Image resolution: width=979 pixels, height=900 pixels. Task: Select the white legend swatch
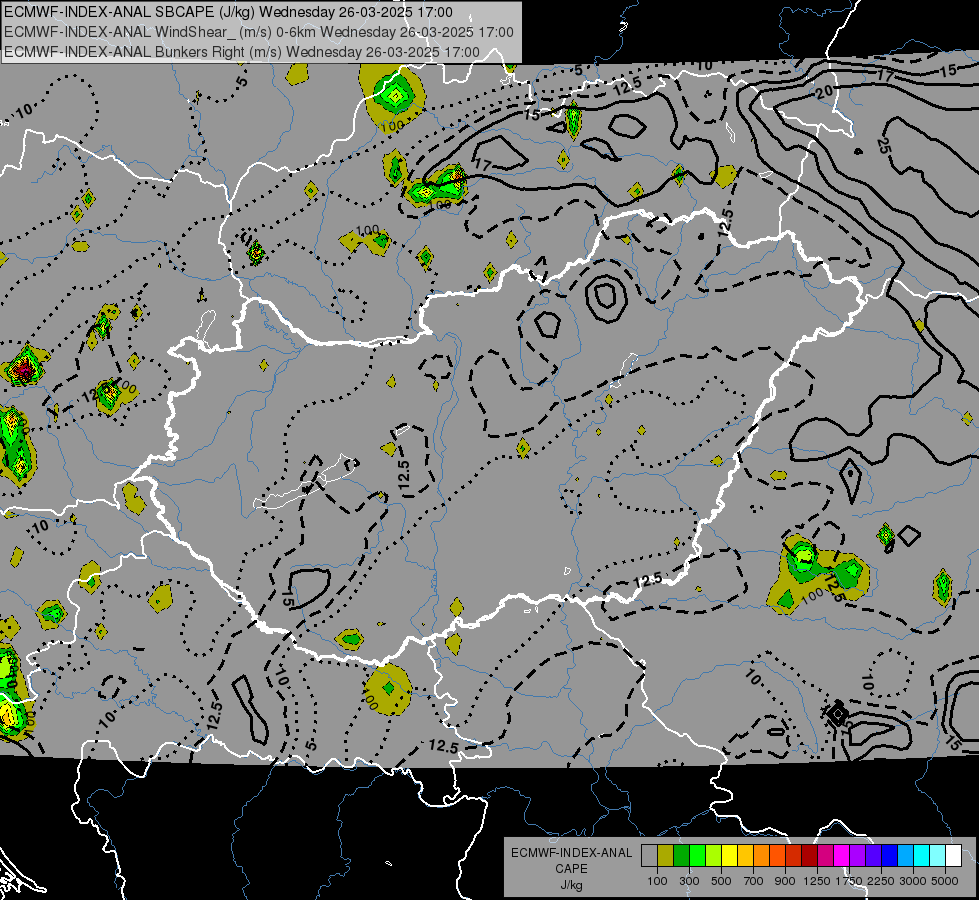tap(953, 856)
